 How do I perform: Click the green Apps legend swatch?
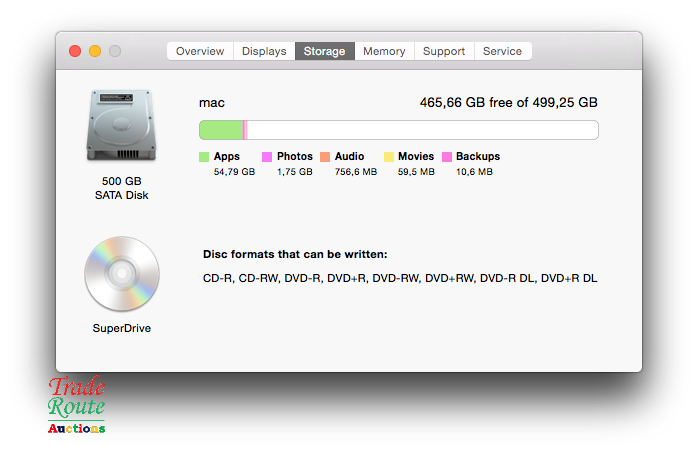click(204, 157)
